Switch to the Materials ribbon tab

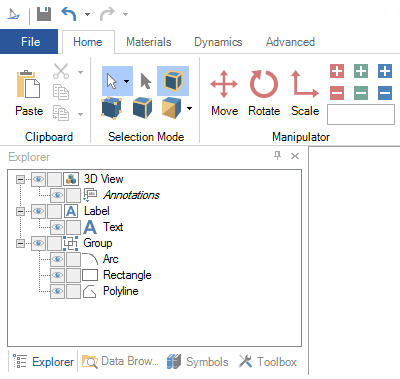click(149, 42)
